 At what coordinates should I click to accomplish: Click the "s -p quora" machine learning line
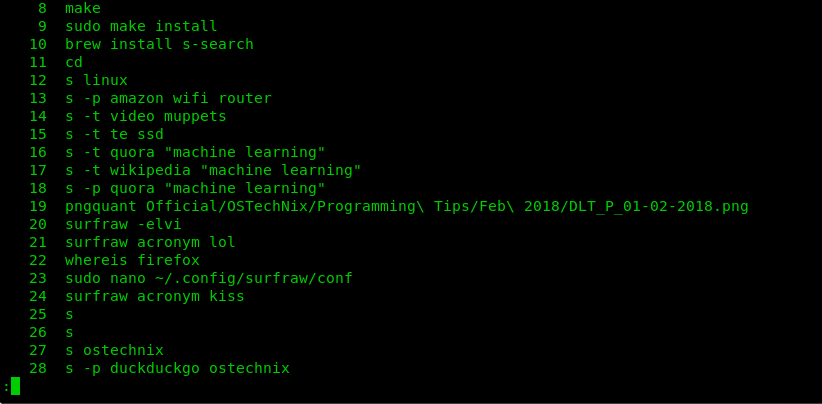195,188
